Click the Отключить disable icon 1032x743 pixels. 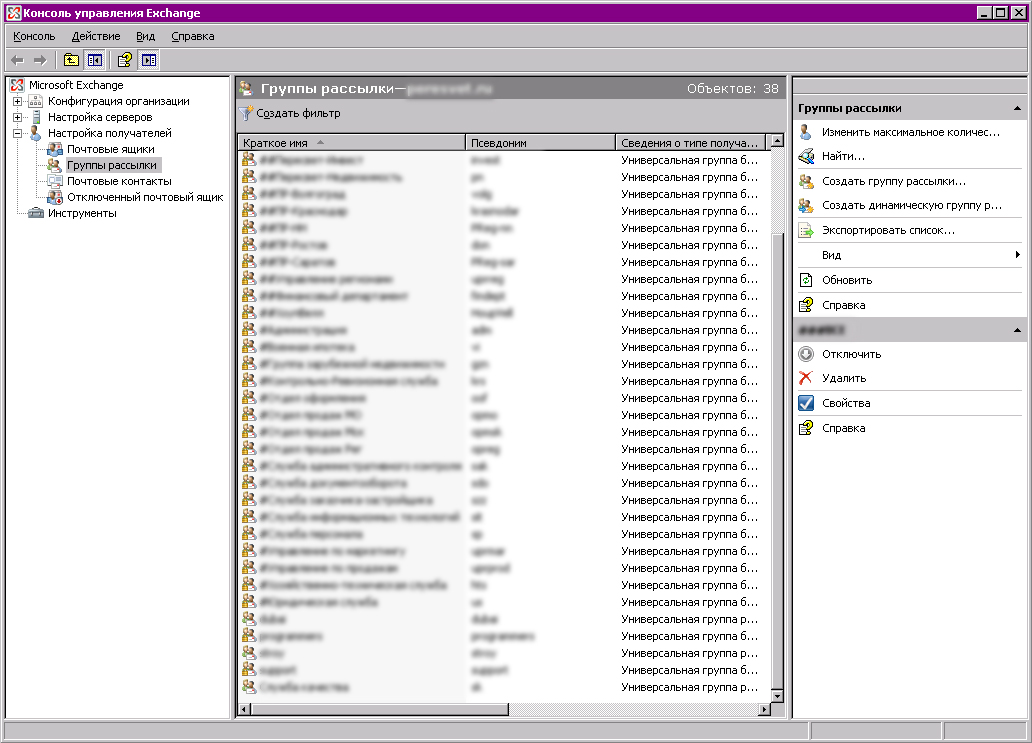(x=806, y=354)
